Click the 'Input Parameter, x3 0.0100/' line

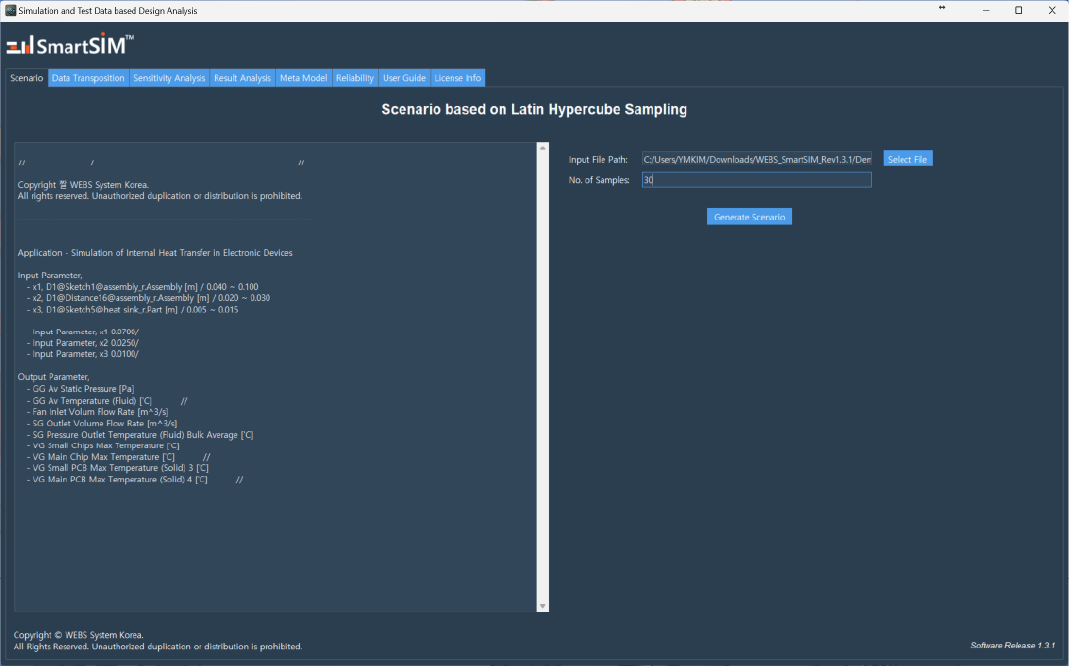[82, 354]
